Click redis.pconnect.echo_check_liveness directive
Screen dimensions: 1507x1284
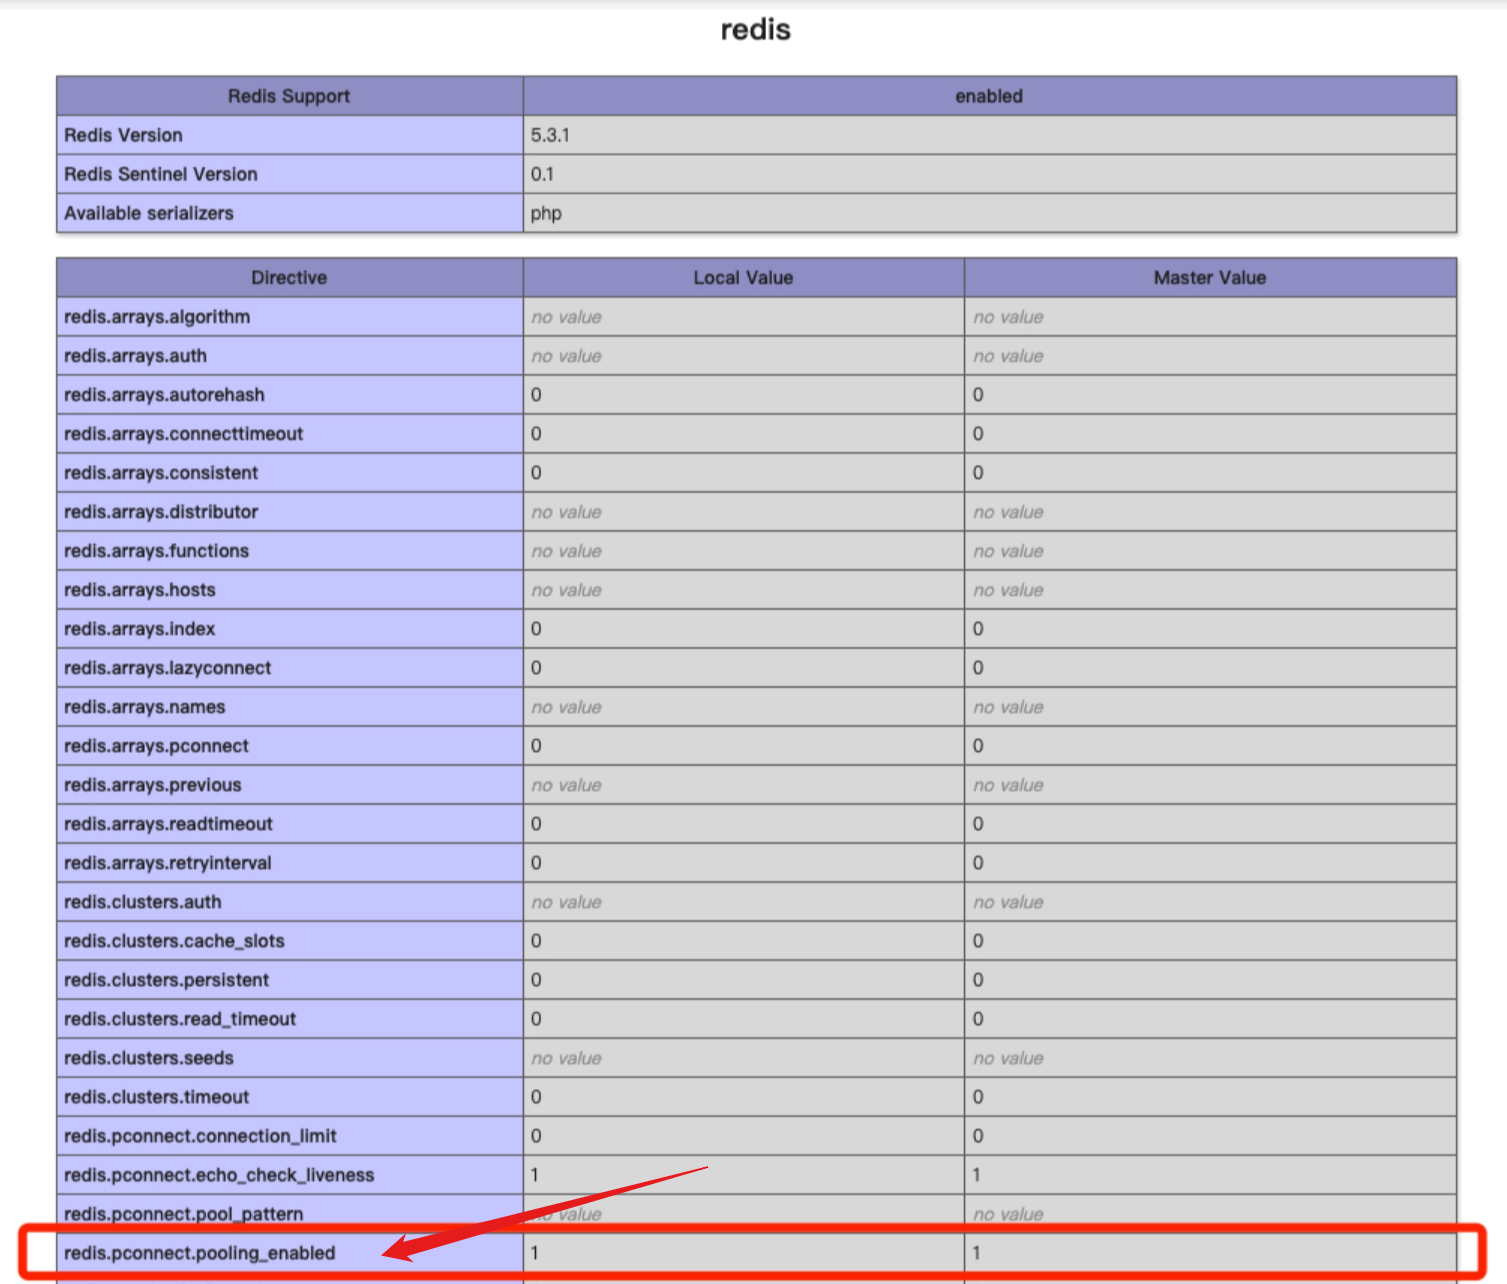pos(219,1175)
